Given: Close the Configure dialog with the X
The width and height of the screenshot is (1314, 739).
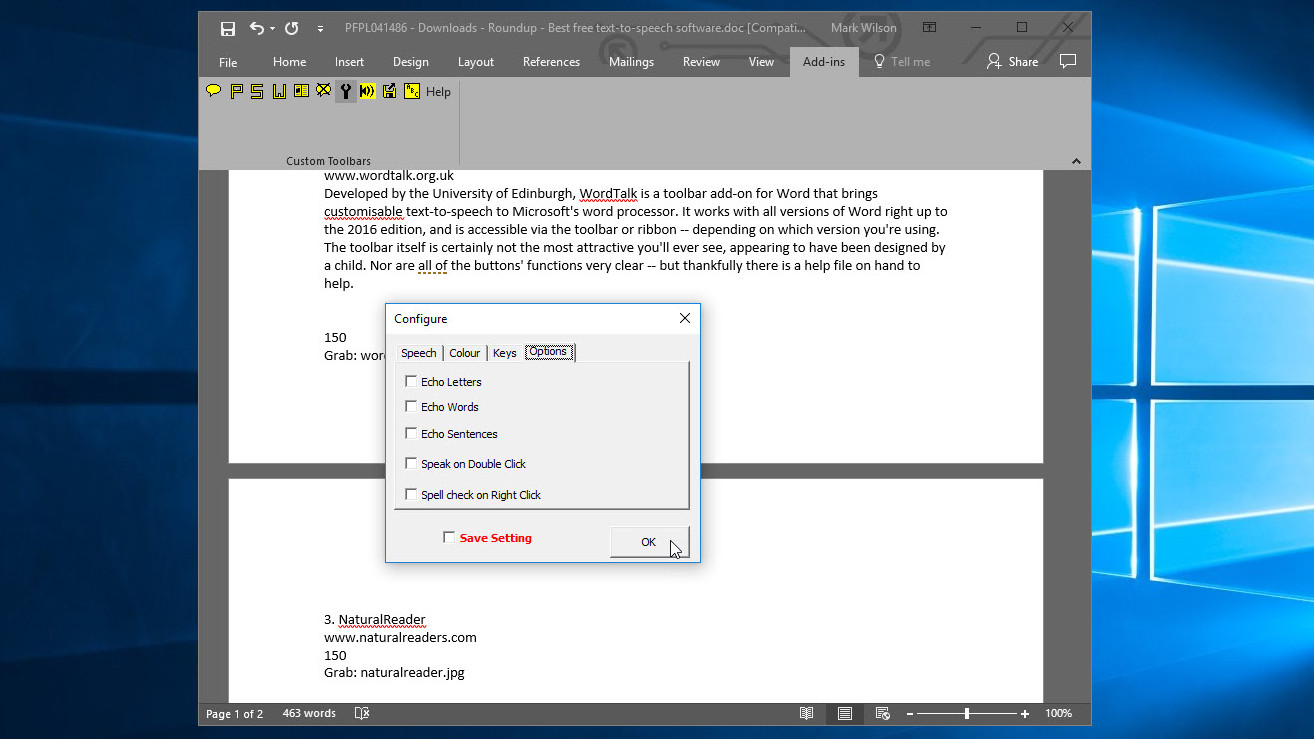Looking at the screenshot, I should [685, 318].
